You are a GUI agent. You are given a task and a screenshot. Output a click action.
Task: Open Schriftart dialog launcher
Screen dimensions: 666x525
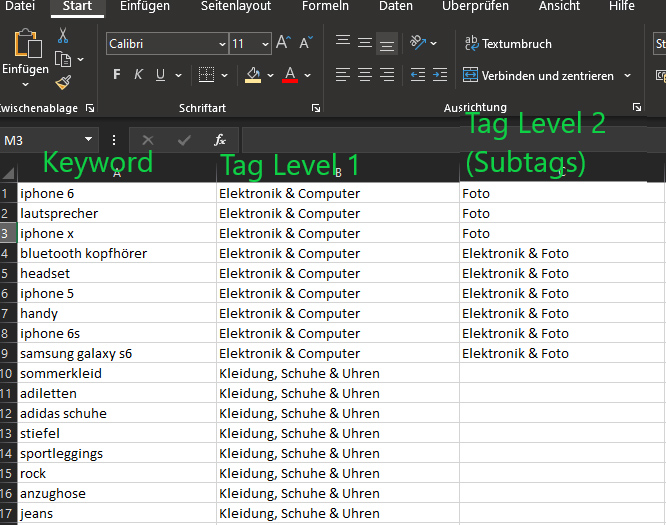(x=316, y=108)
